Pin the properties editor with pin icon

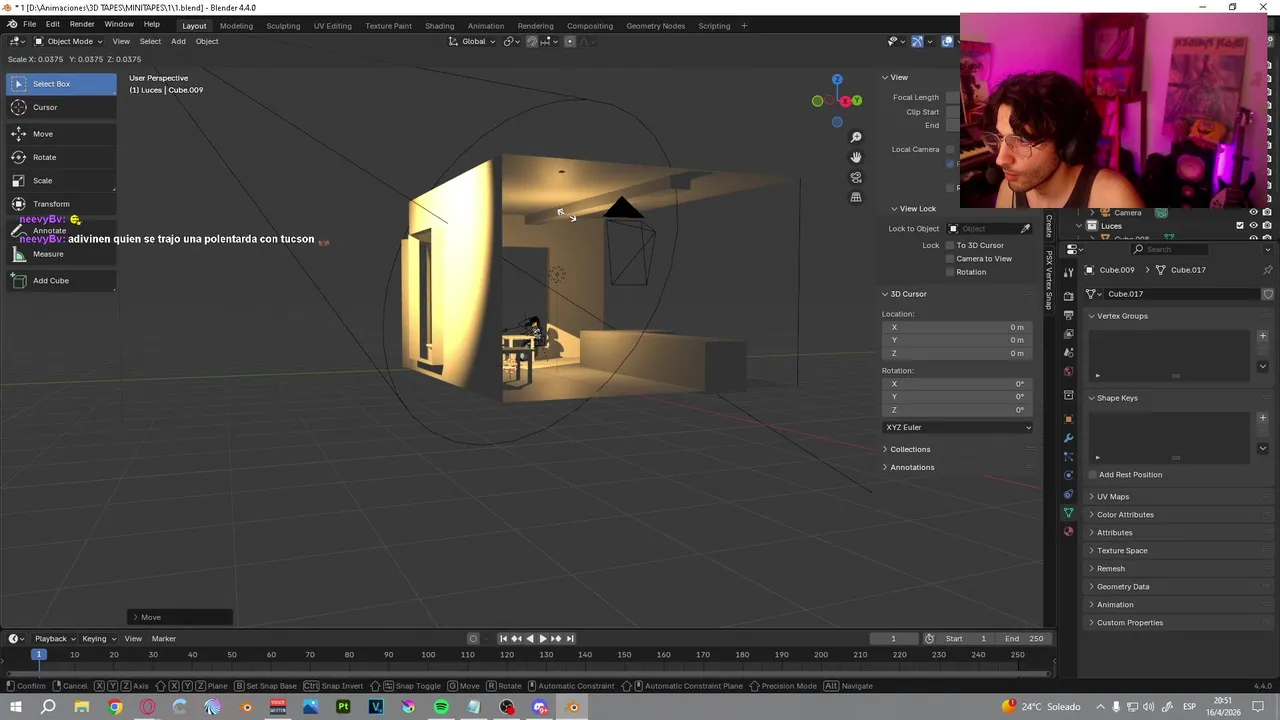pos(1268,270)
